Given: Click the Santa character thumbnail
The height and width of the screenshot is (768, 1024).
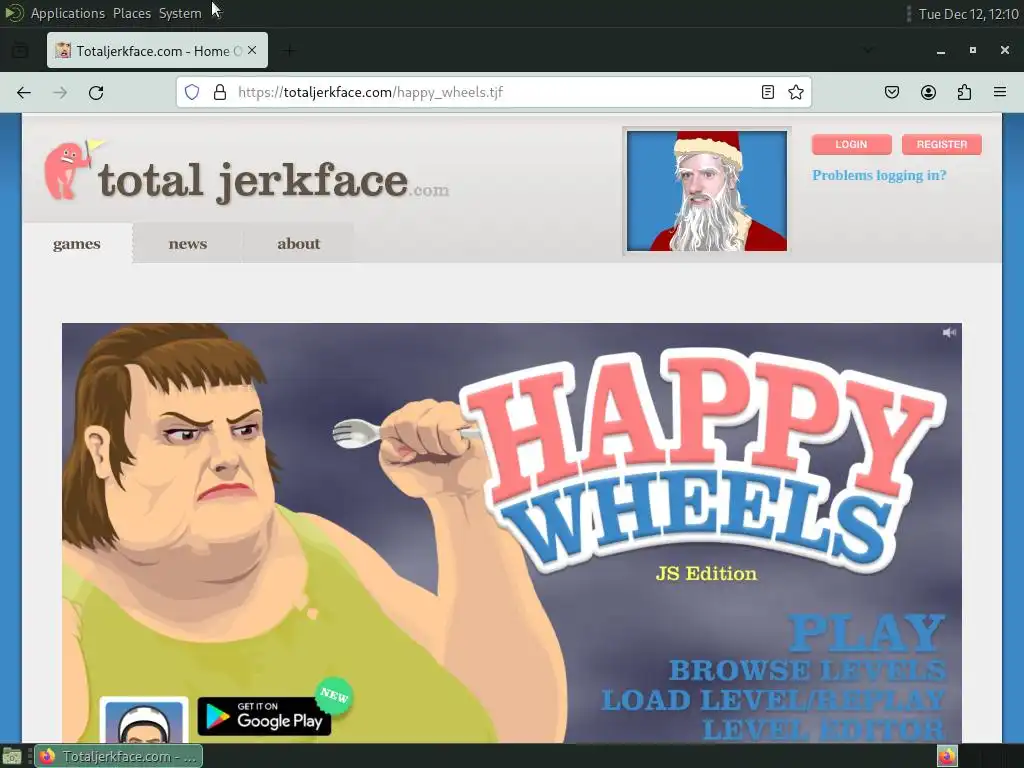Looking at the screenshot, I should 707,191.
